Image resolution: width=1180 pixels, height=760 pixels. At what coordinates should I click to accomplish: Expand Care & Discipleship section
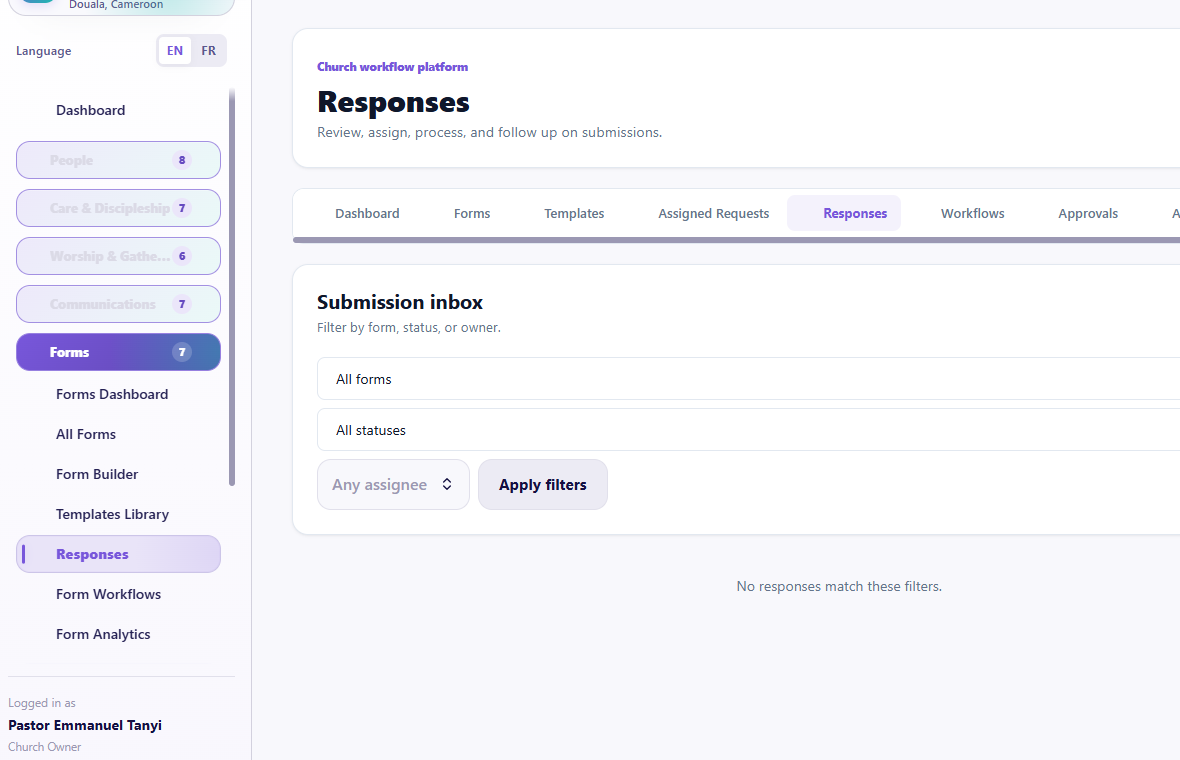118,208
